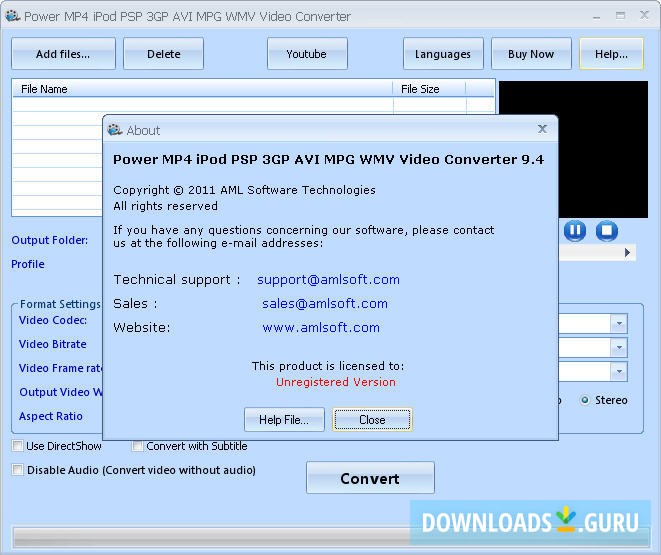Image resolution: width=661 pixels, height=555 pixels.
Task: Open the second Format Settings dropdown arrow
Action: [619, 348]
